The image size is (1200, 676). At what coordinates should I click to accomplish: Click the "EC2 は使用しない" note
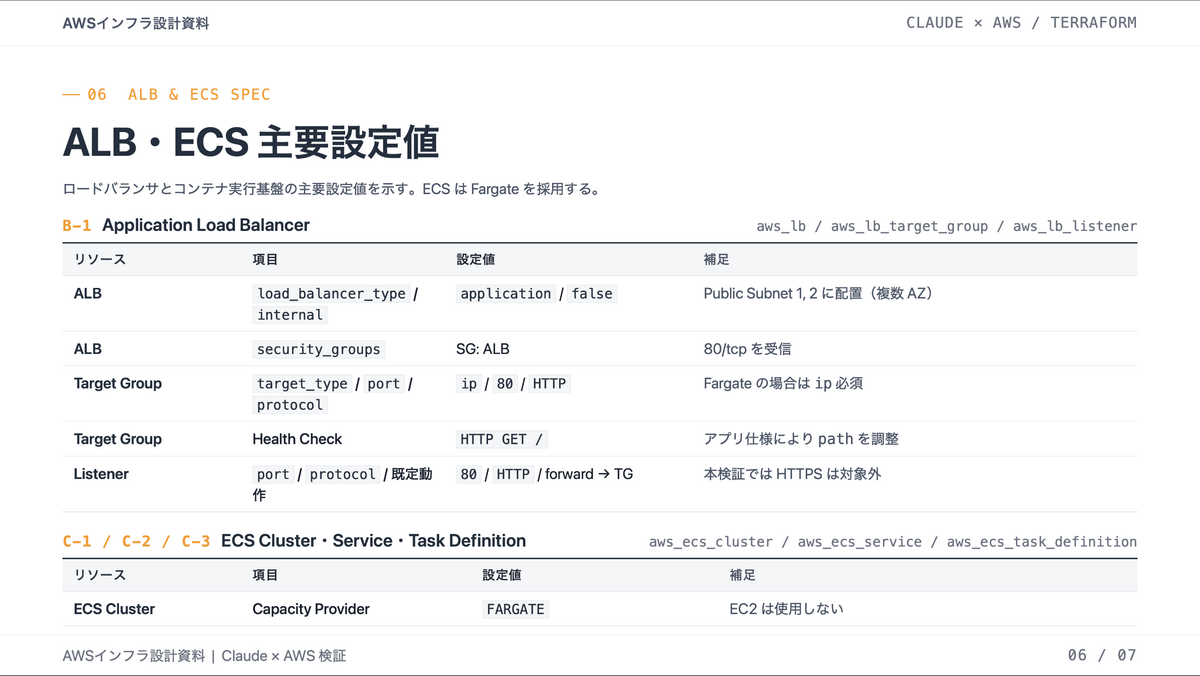point(787,609)
